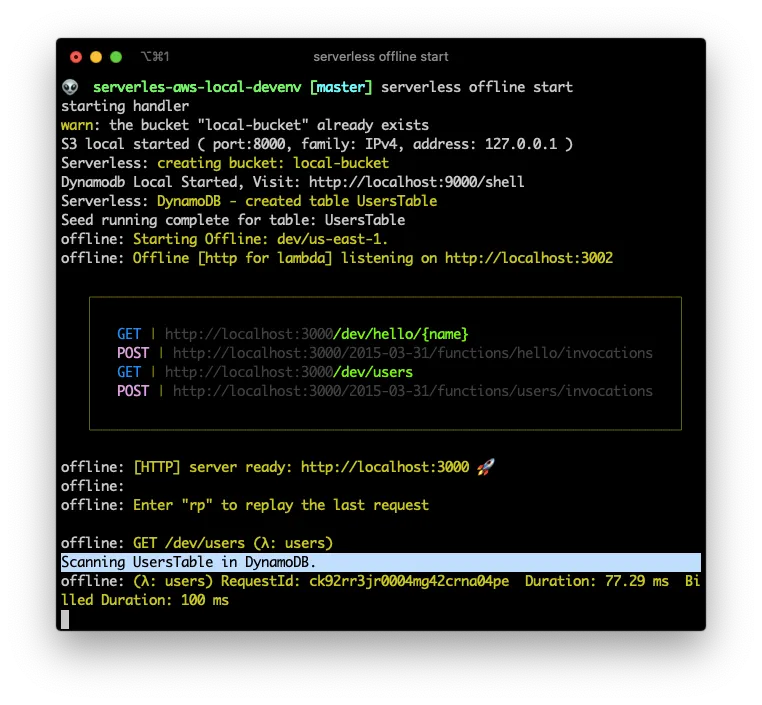Click the terminal cursor block at bottom

65,619
